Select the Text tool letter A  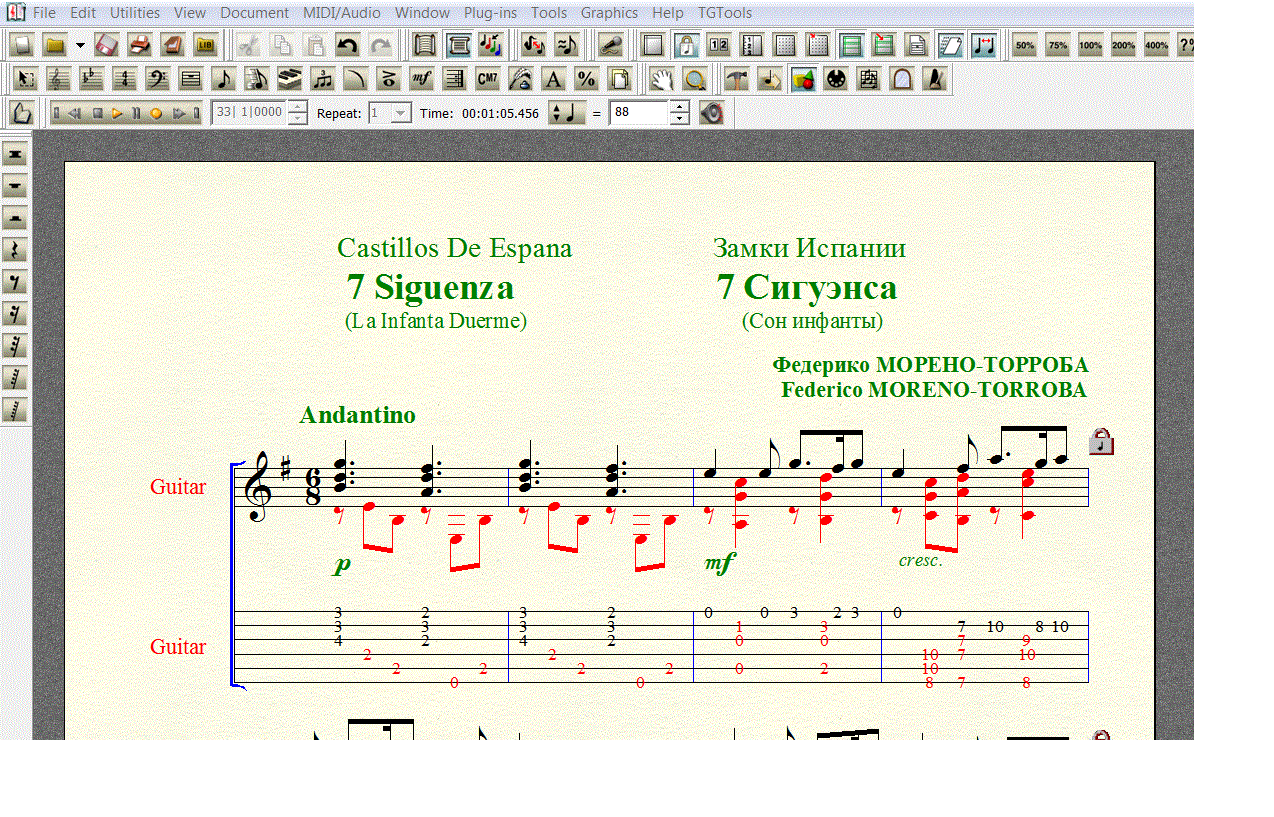pos(554,79)
